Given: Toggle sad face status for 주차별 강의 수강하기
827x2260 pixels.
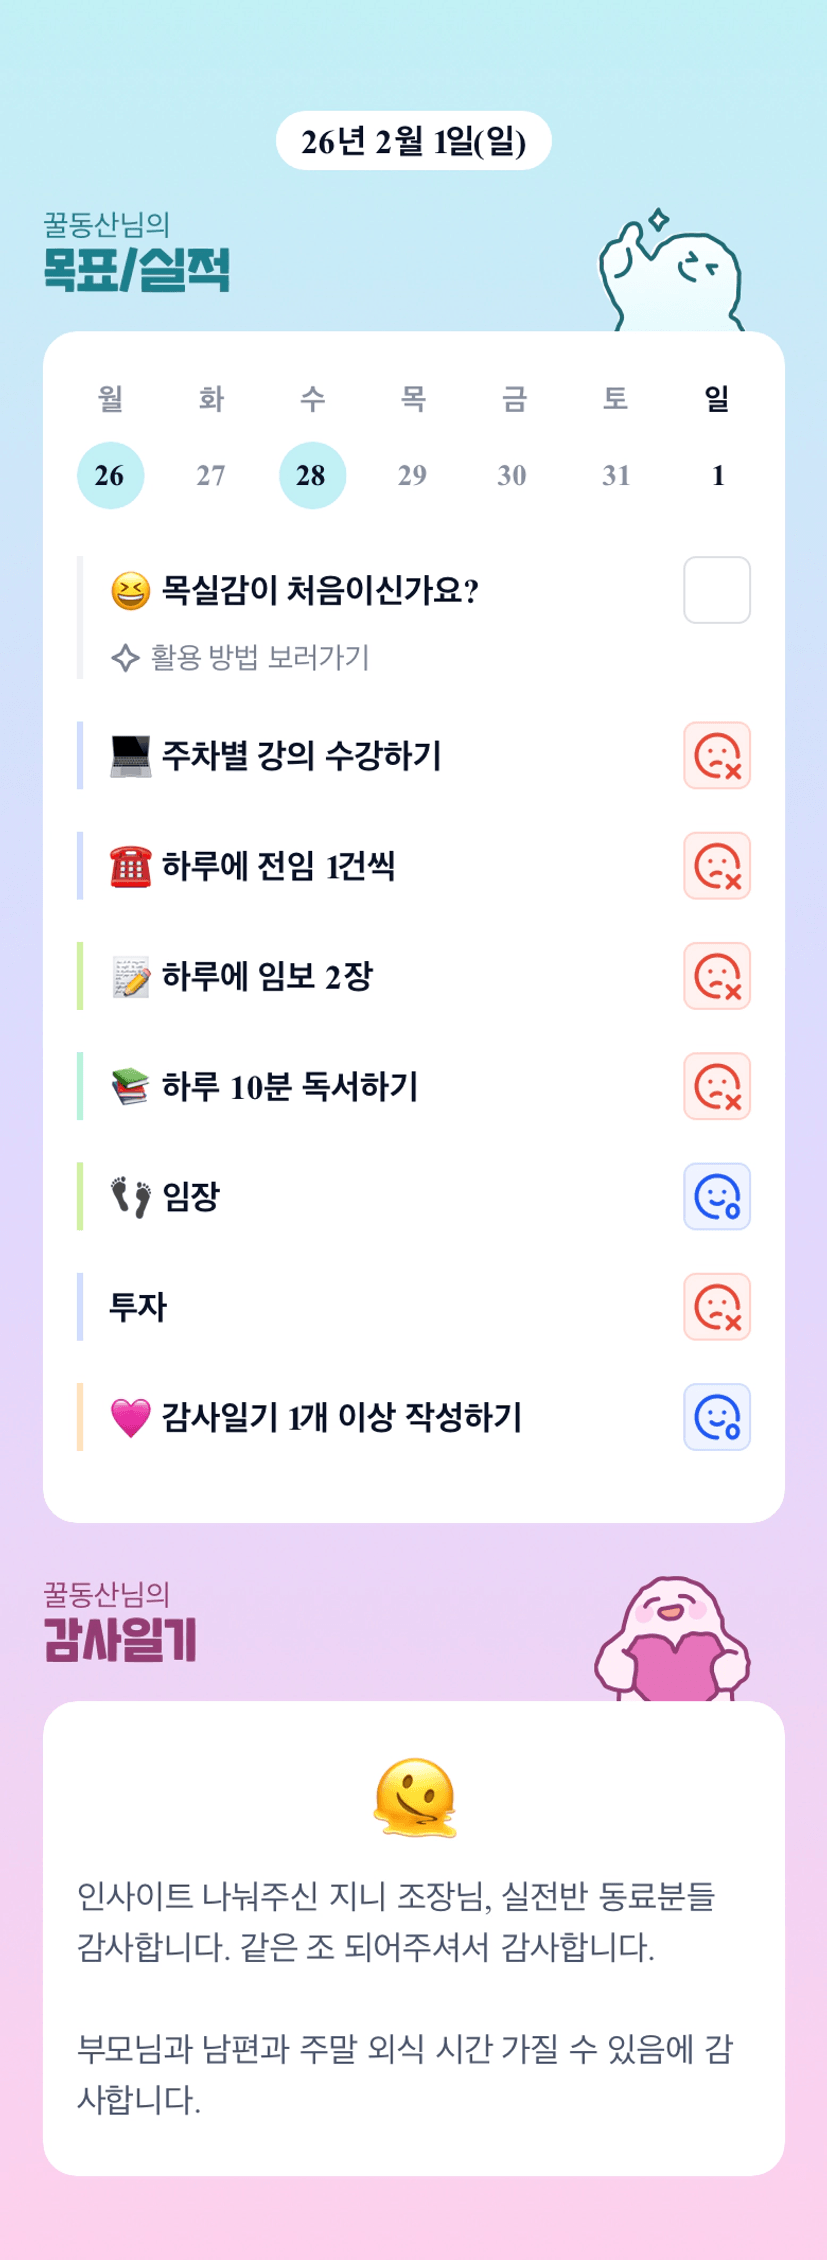Looking at the screenshot, I should (x=716, y=756).
